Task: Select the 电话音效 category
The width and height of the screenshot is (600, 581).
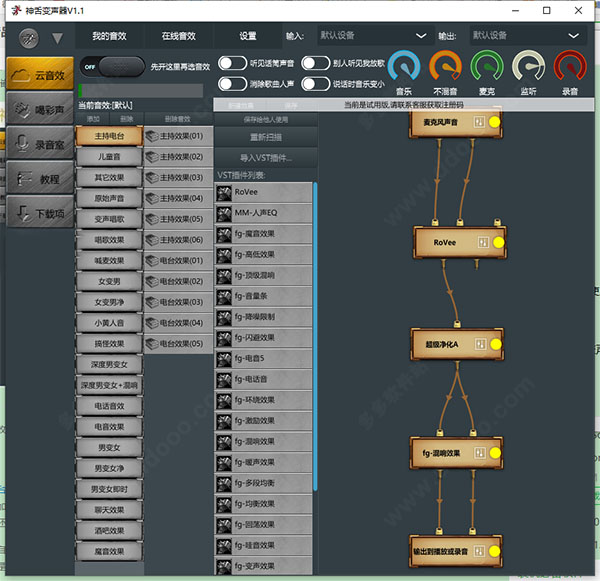Action: point(109,406)
